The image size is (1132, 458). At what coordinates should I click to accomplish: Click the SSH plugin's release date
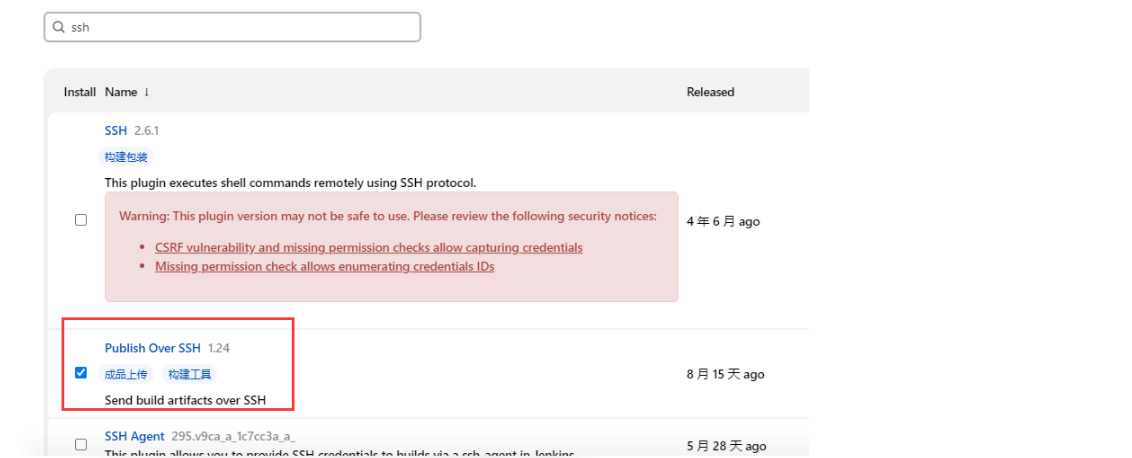pos(723,222)
